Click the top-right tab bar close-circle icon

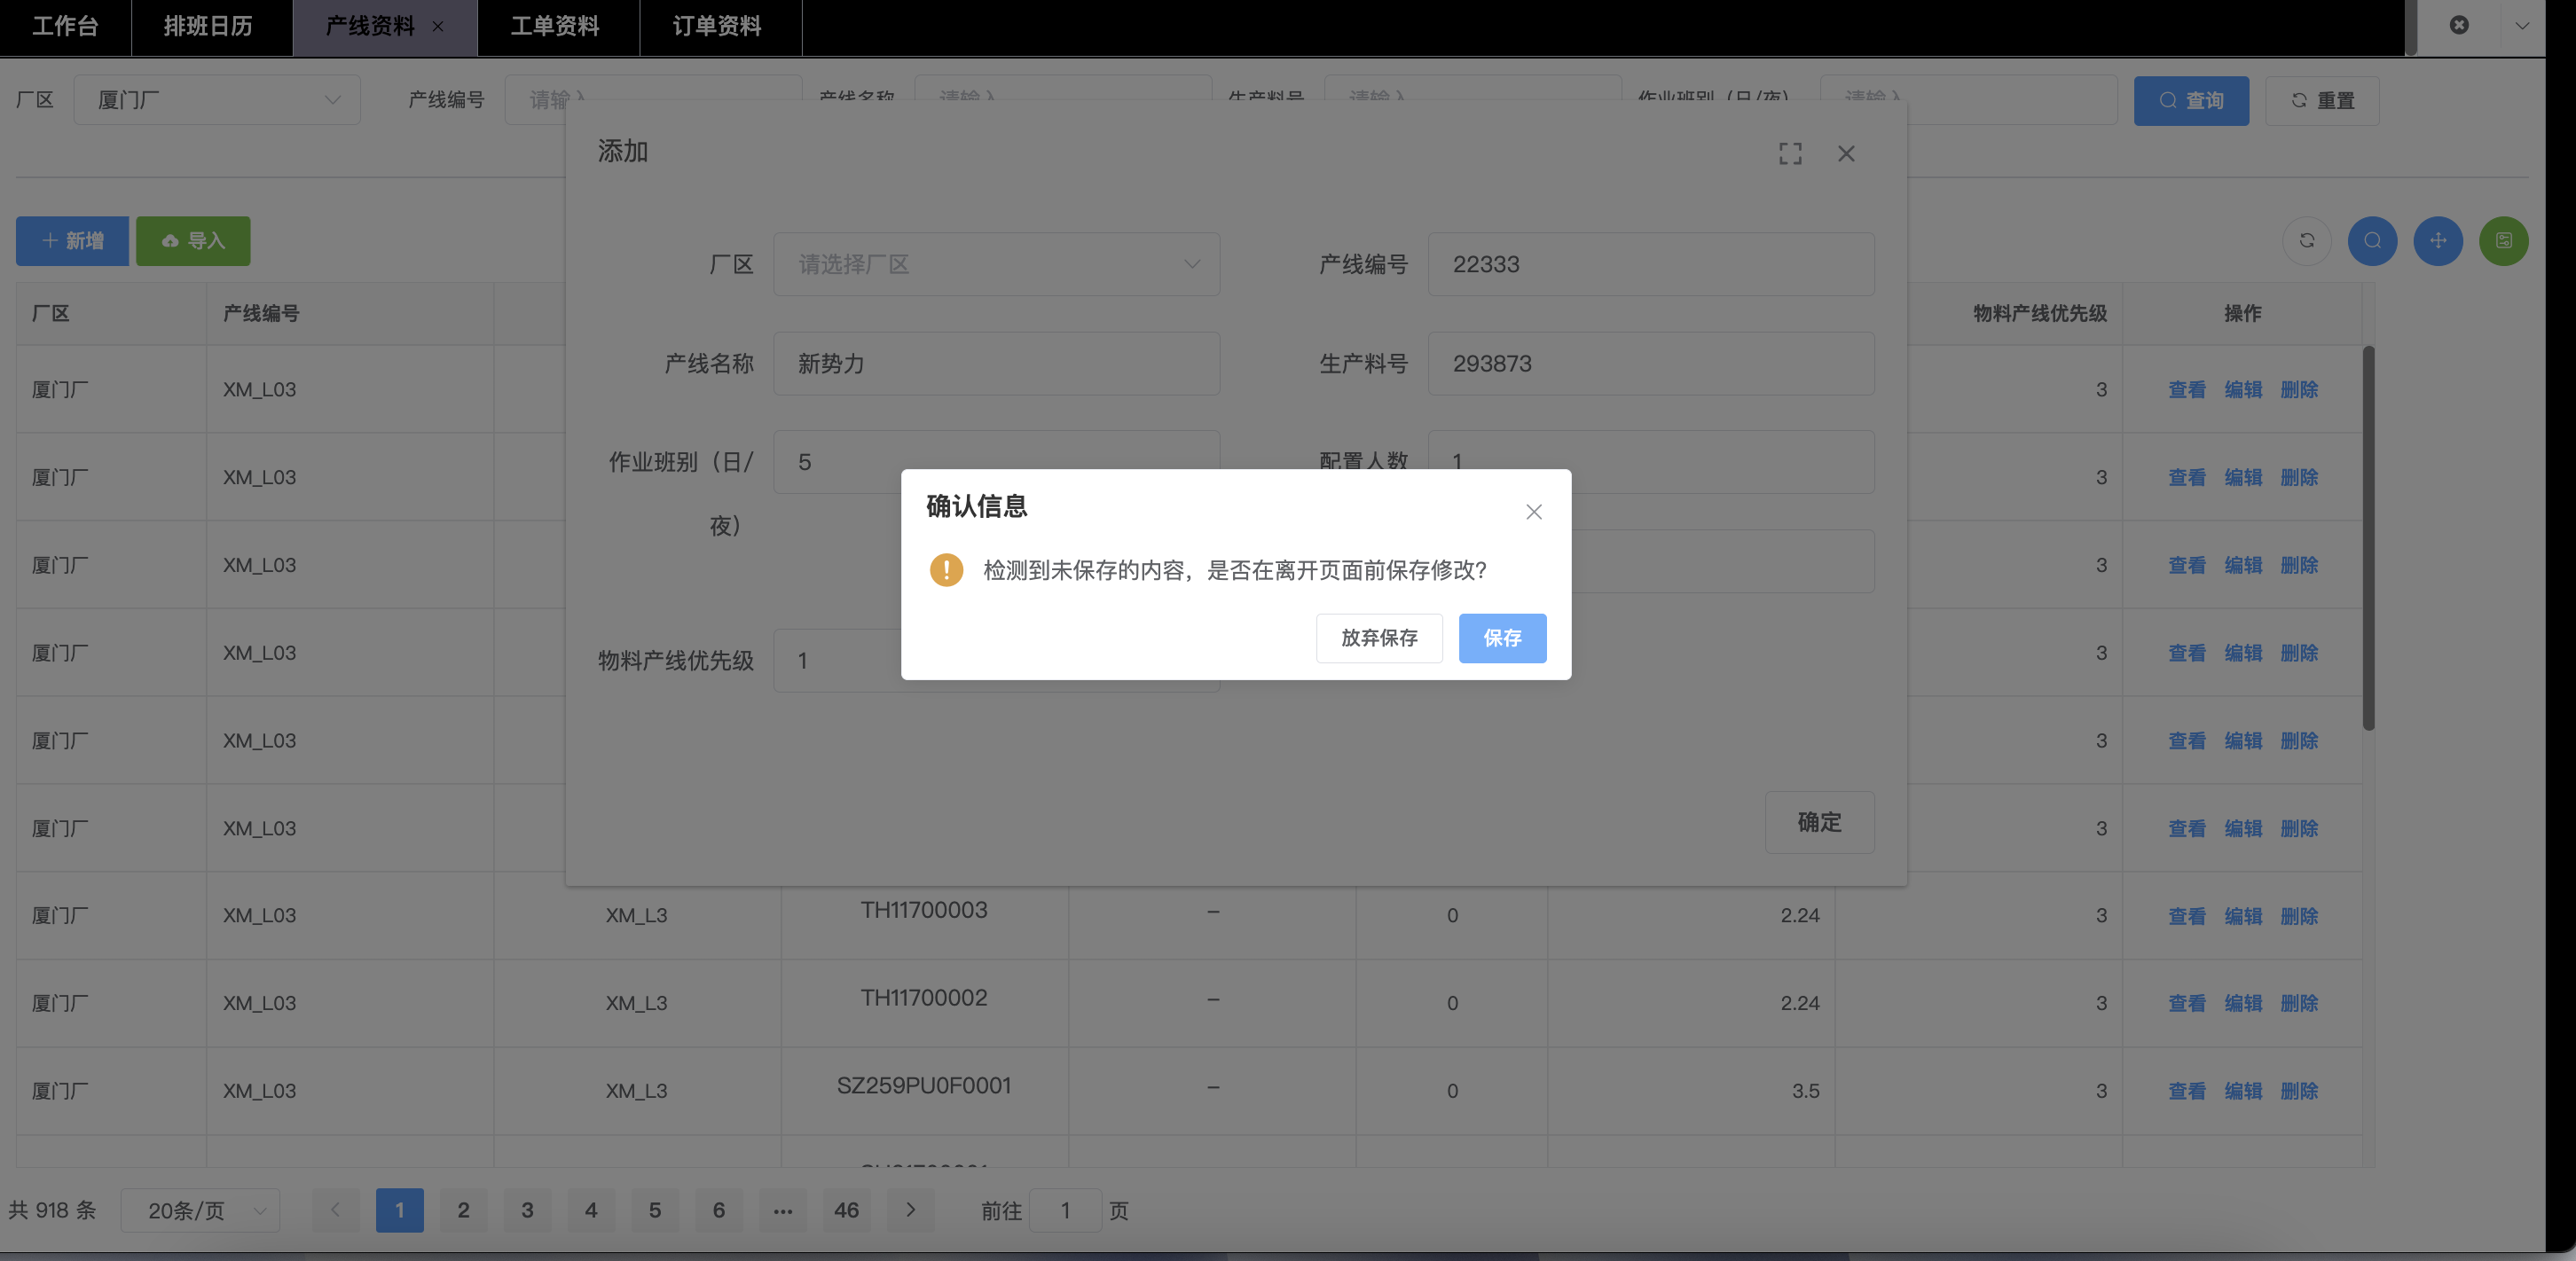(x=2459, y=25)
